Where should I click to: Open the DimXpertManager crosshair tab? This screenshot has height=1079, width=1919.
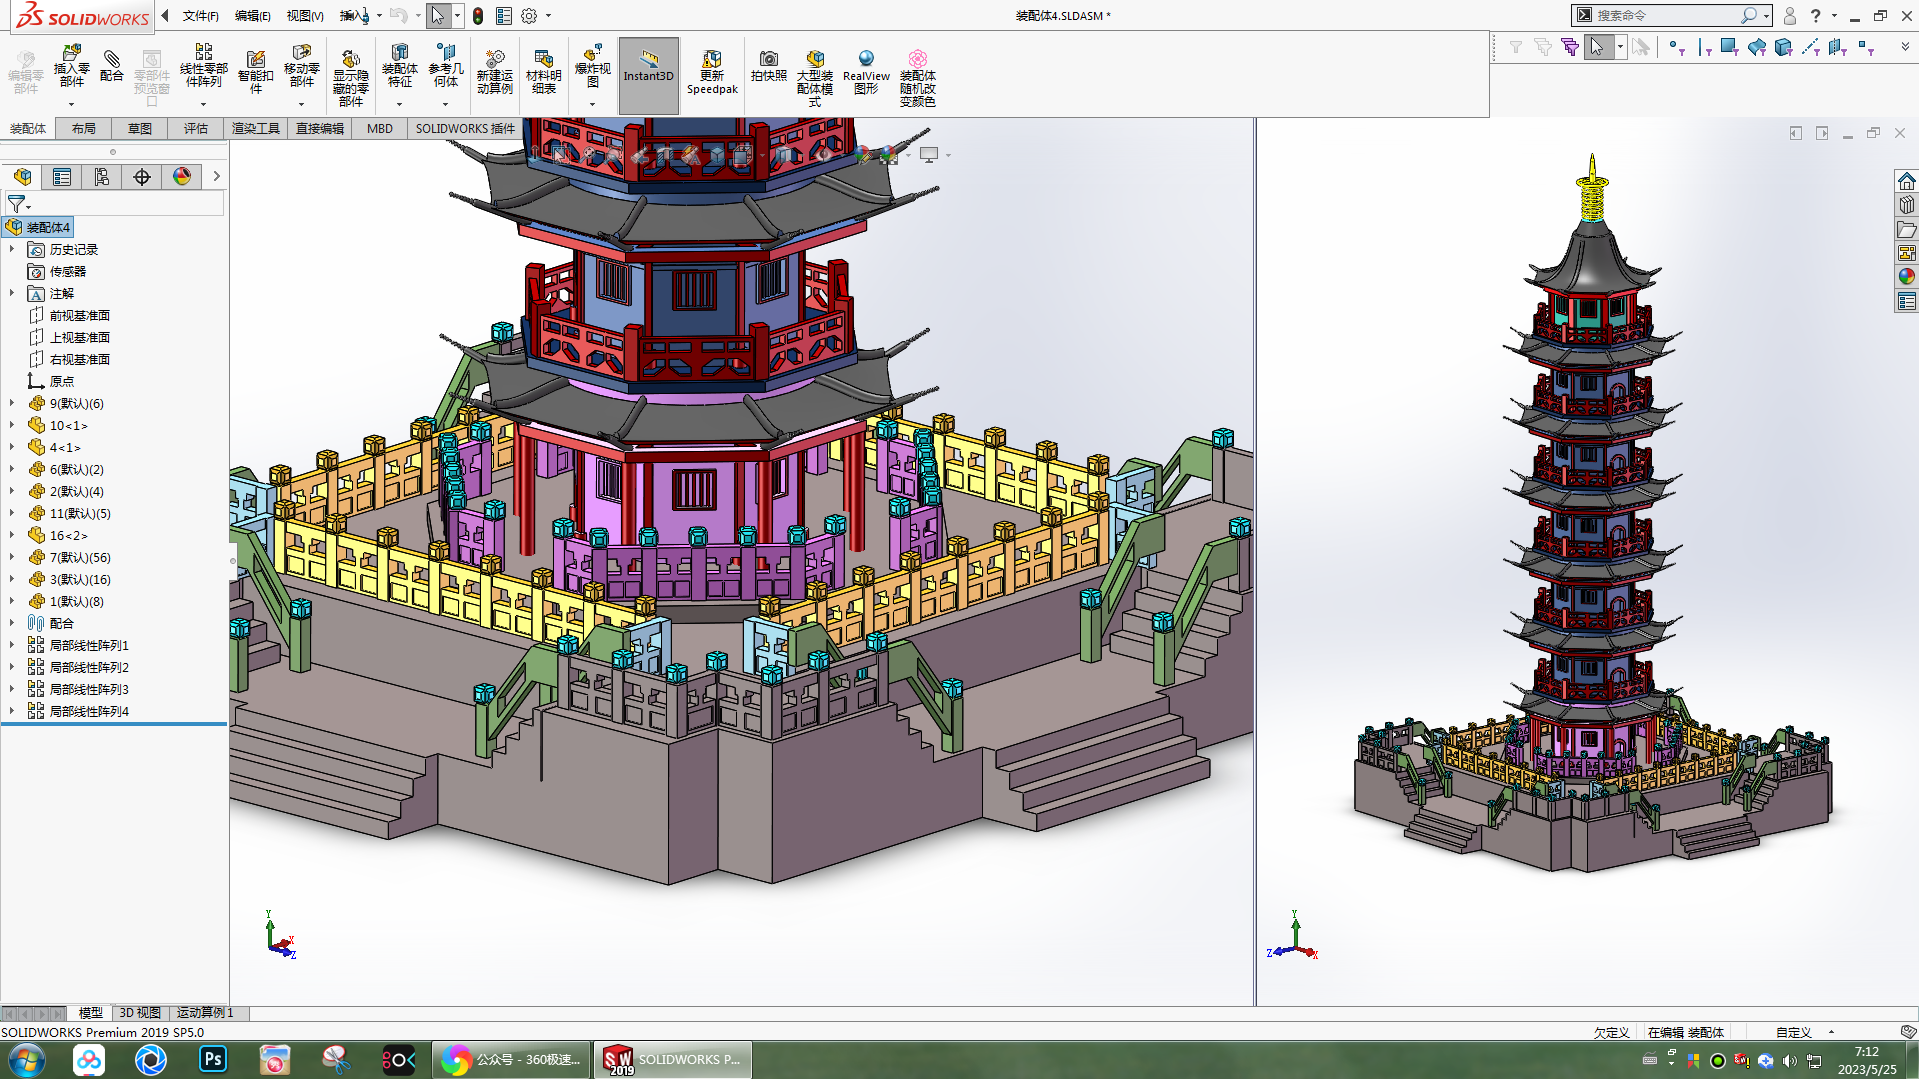pyautogui.click(x=142, y=177)
